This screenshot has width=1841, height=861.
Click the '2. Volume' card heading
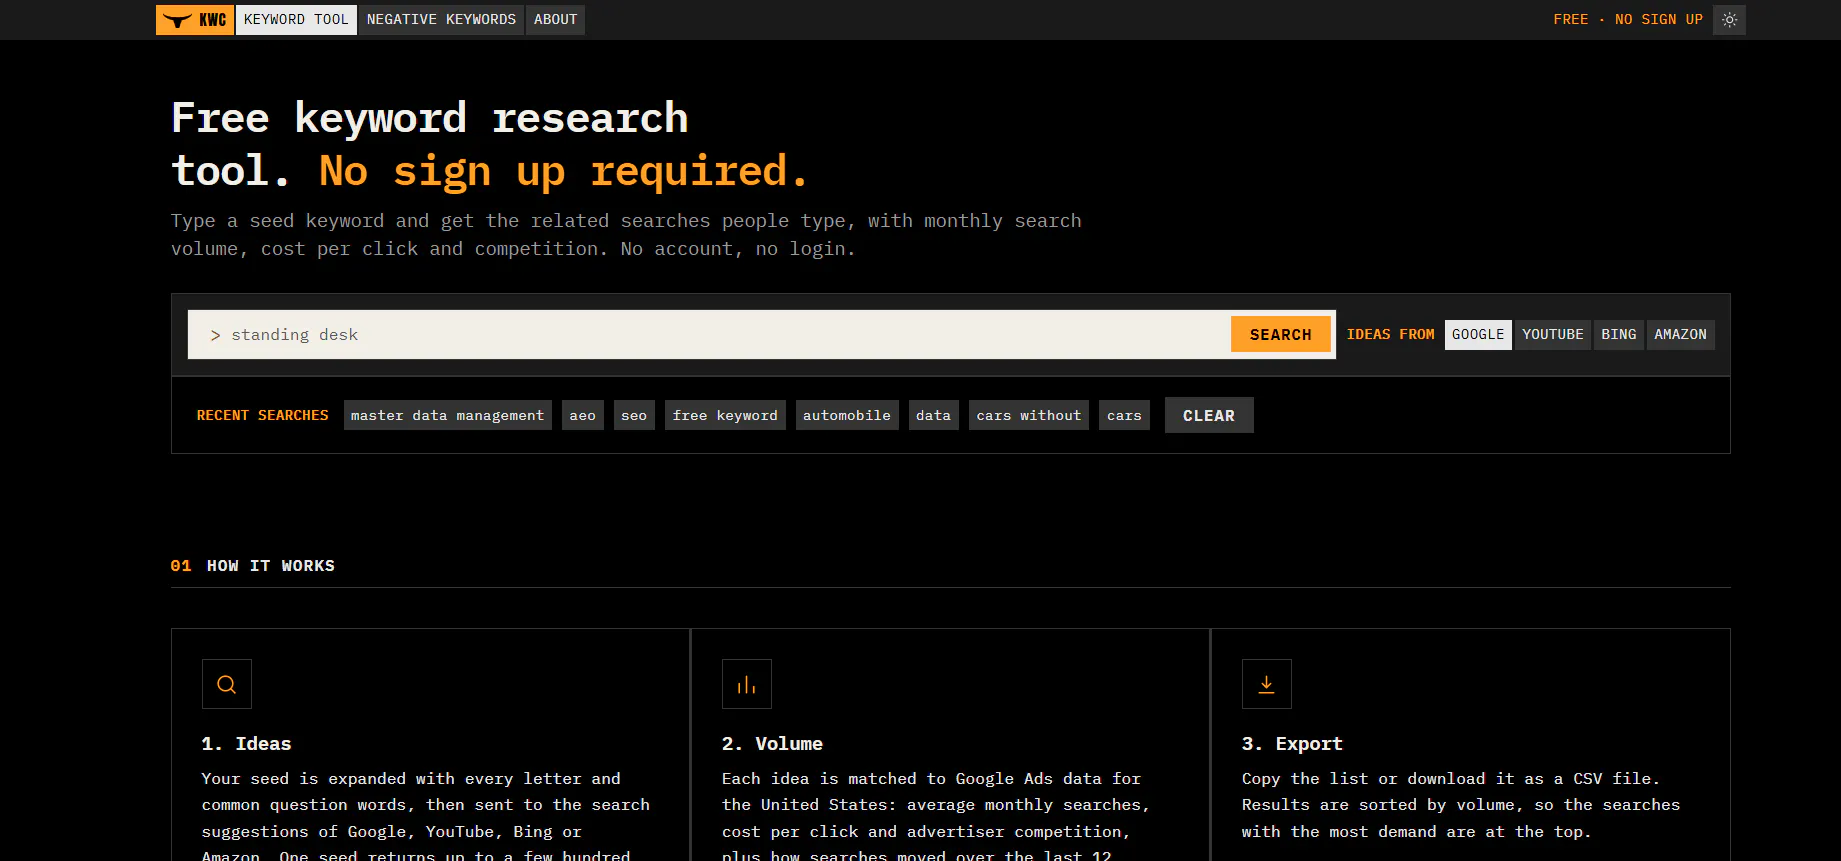pyautogui.click(x=772, y=744)
